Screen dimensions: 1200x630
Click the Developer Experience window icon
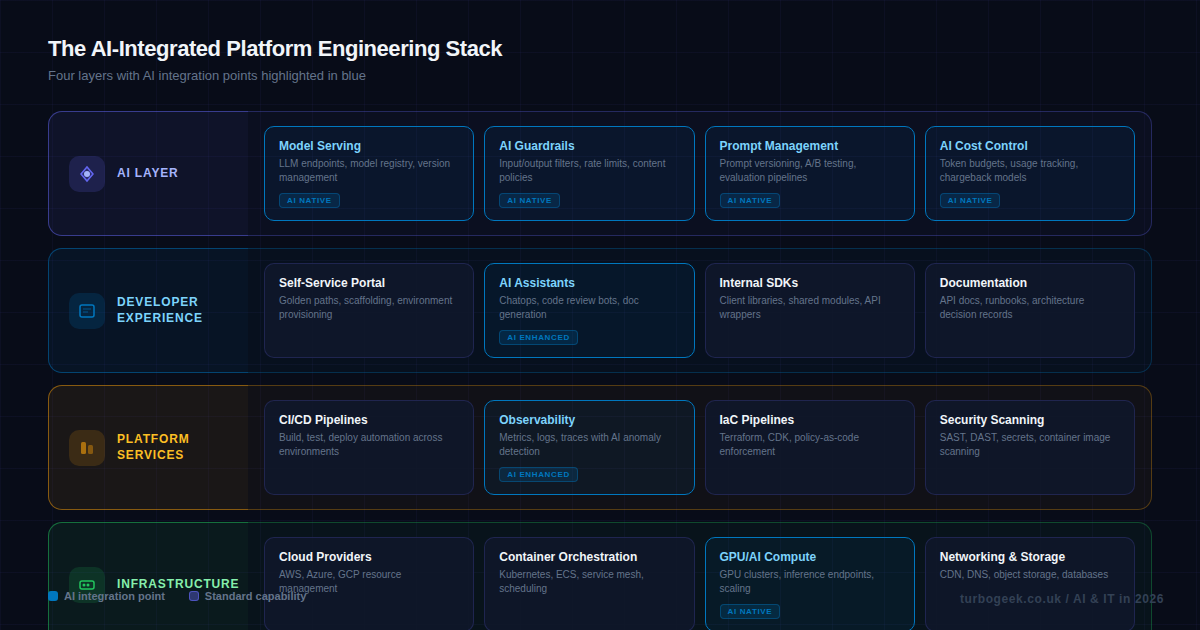[87, 311]
